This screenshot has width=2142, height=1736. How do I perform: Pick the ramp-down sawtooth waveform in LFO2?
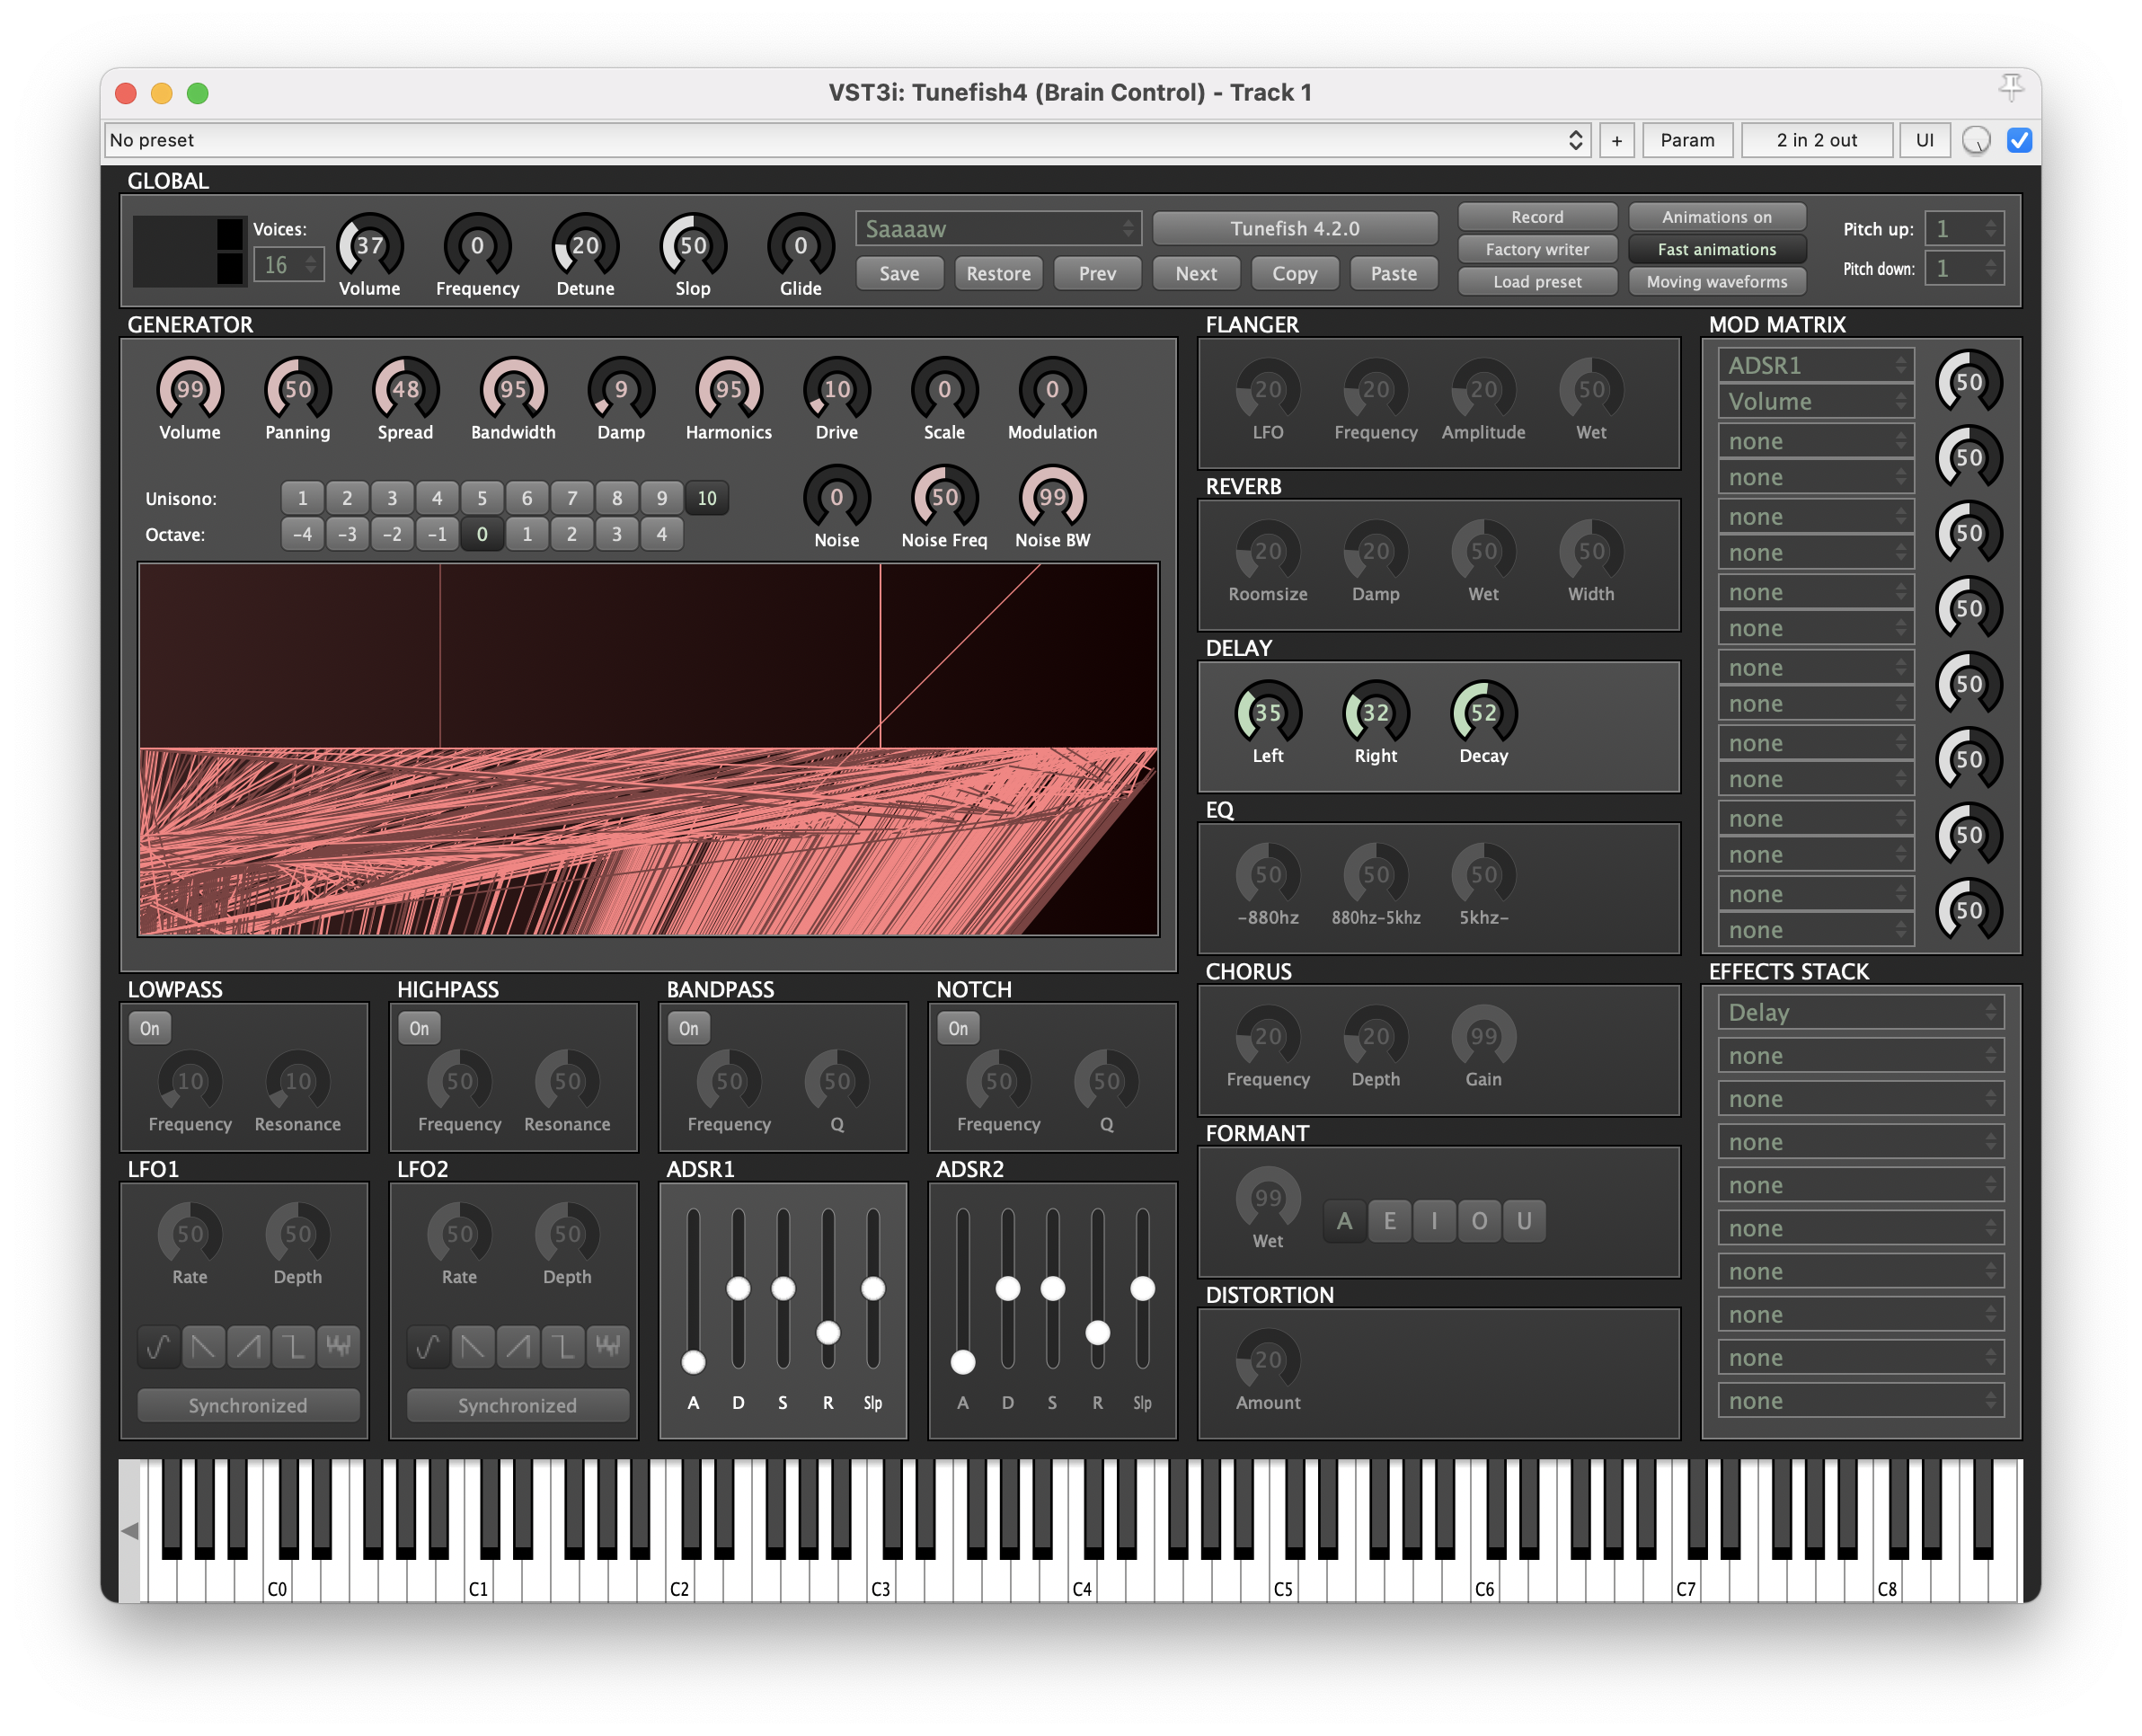[473, 1346]
